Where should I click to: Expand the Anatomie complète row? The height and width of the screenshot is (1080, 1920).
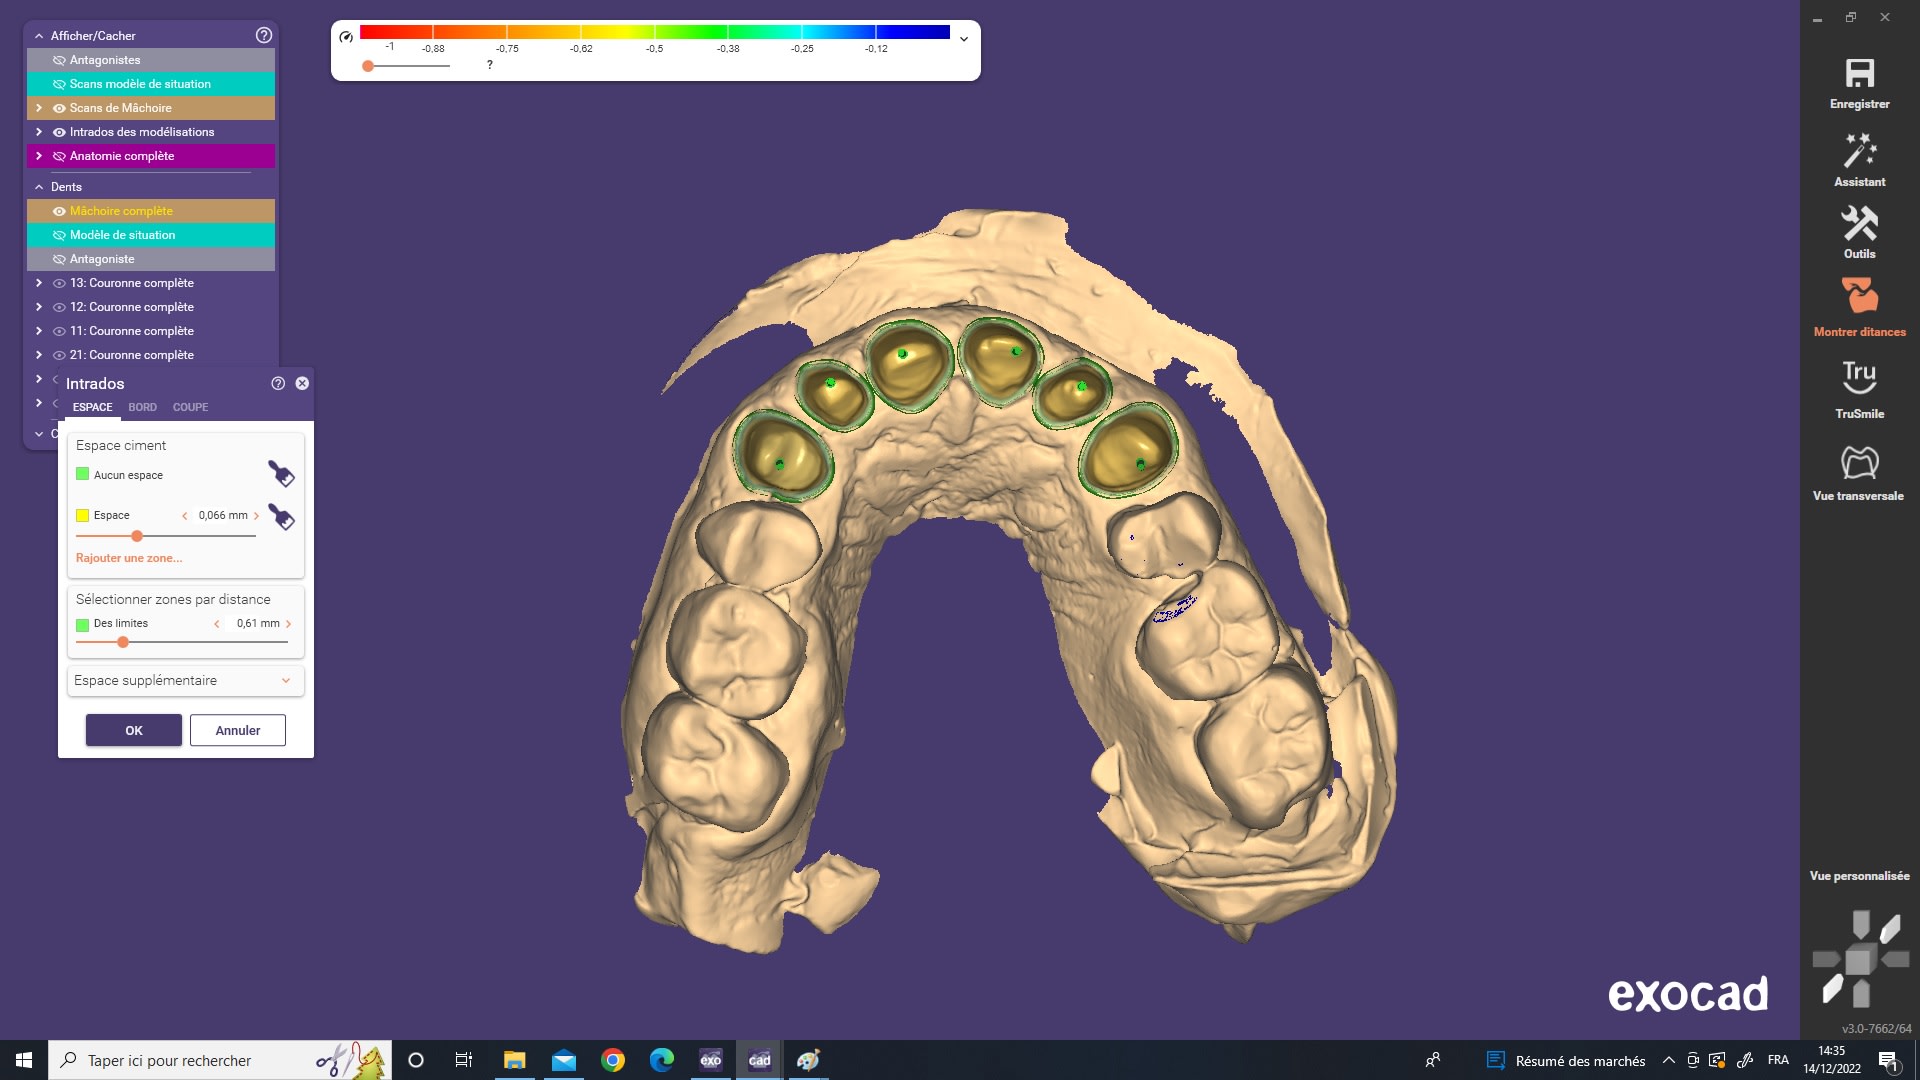[39, 156]
